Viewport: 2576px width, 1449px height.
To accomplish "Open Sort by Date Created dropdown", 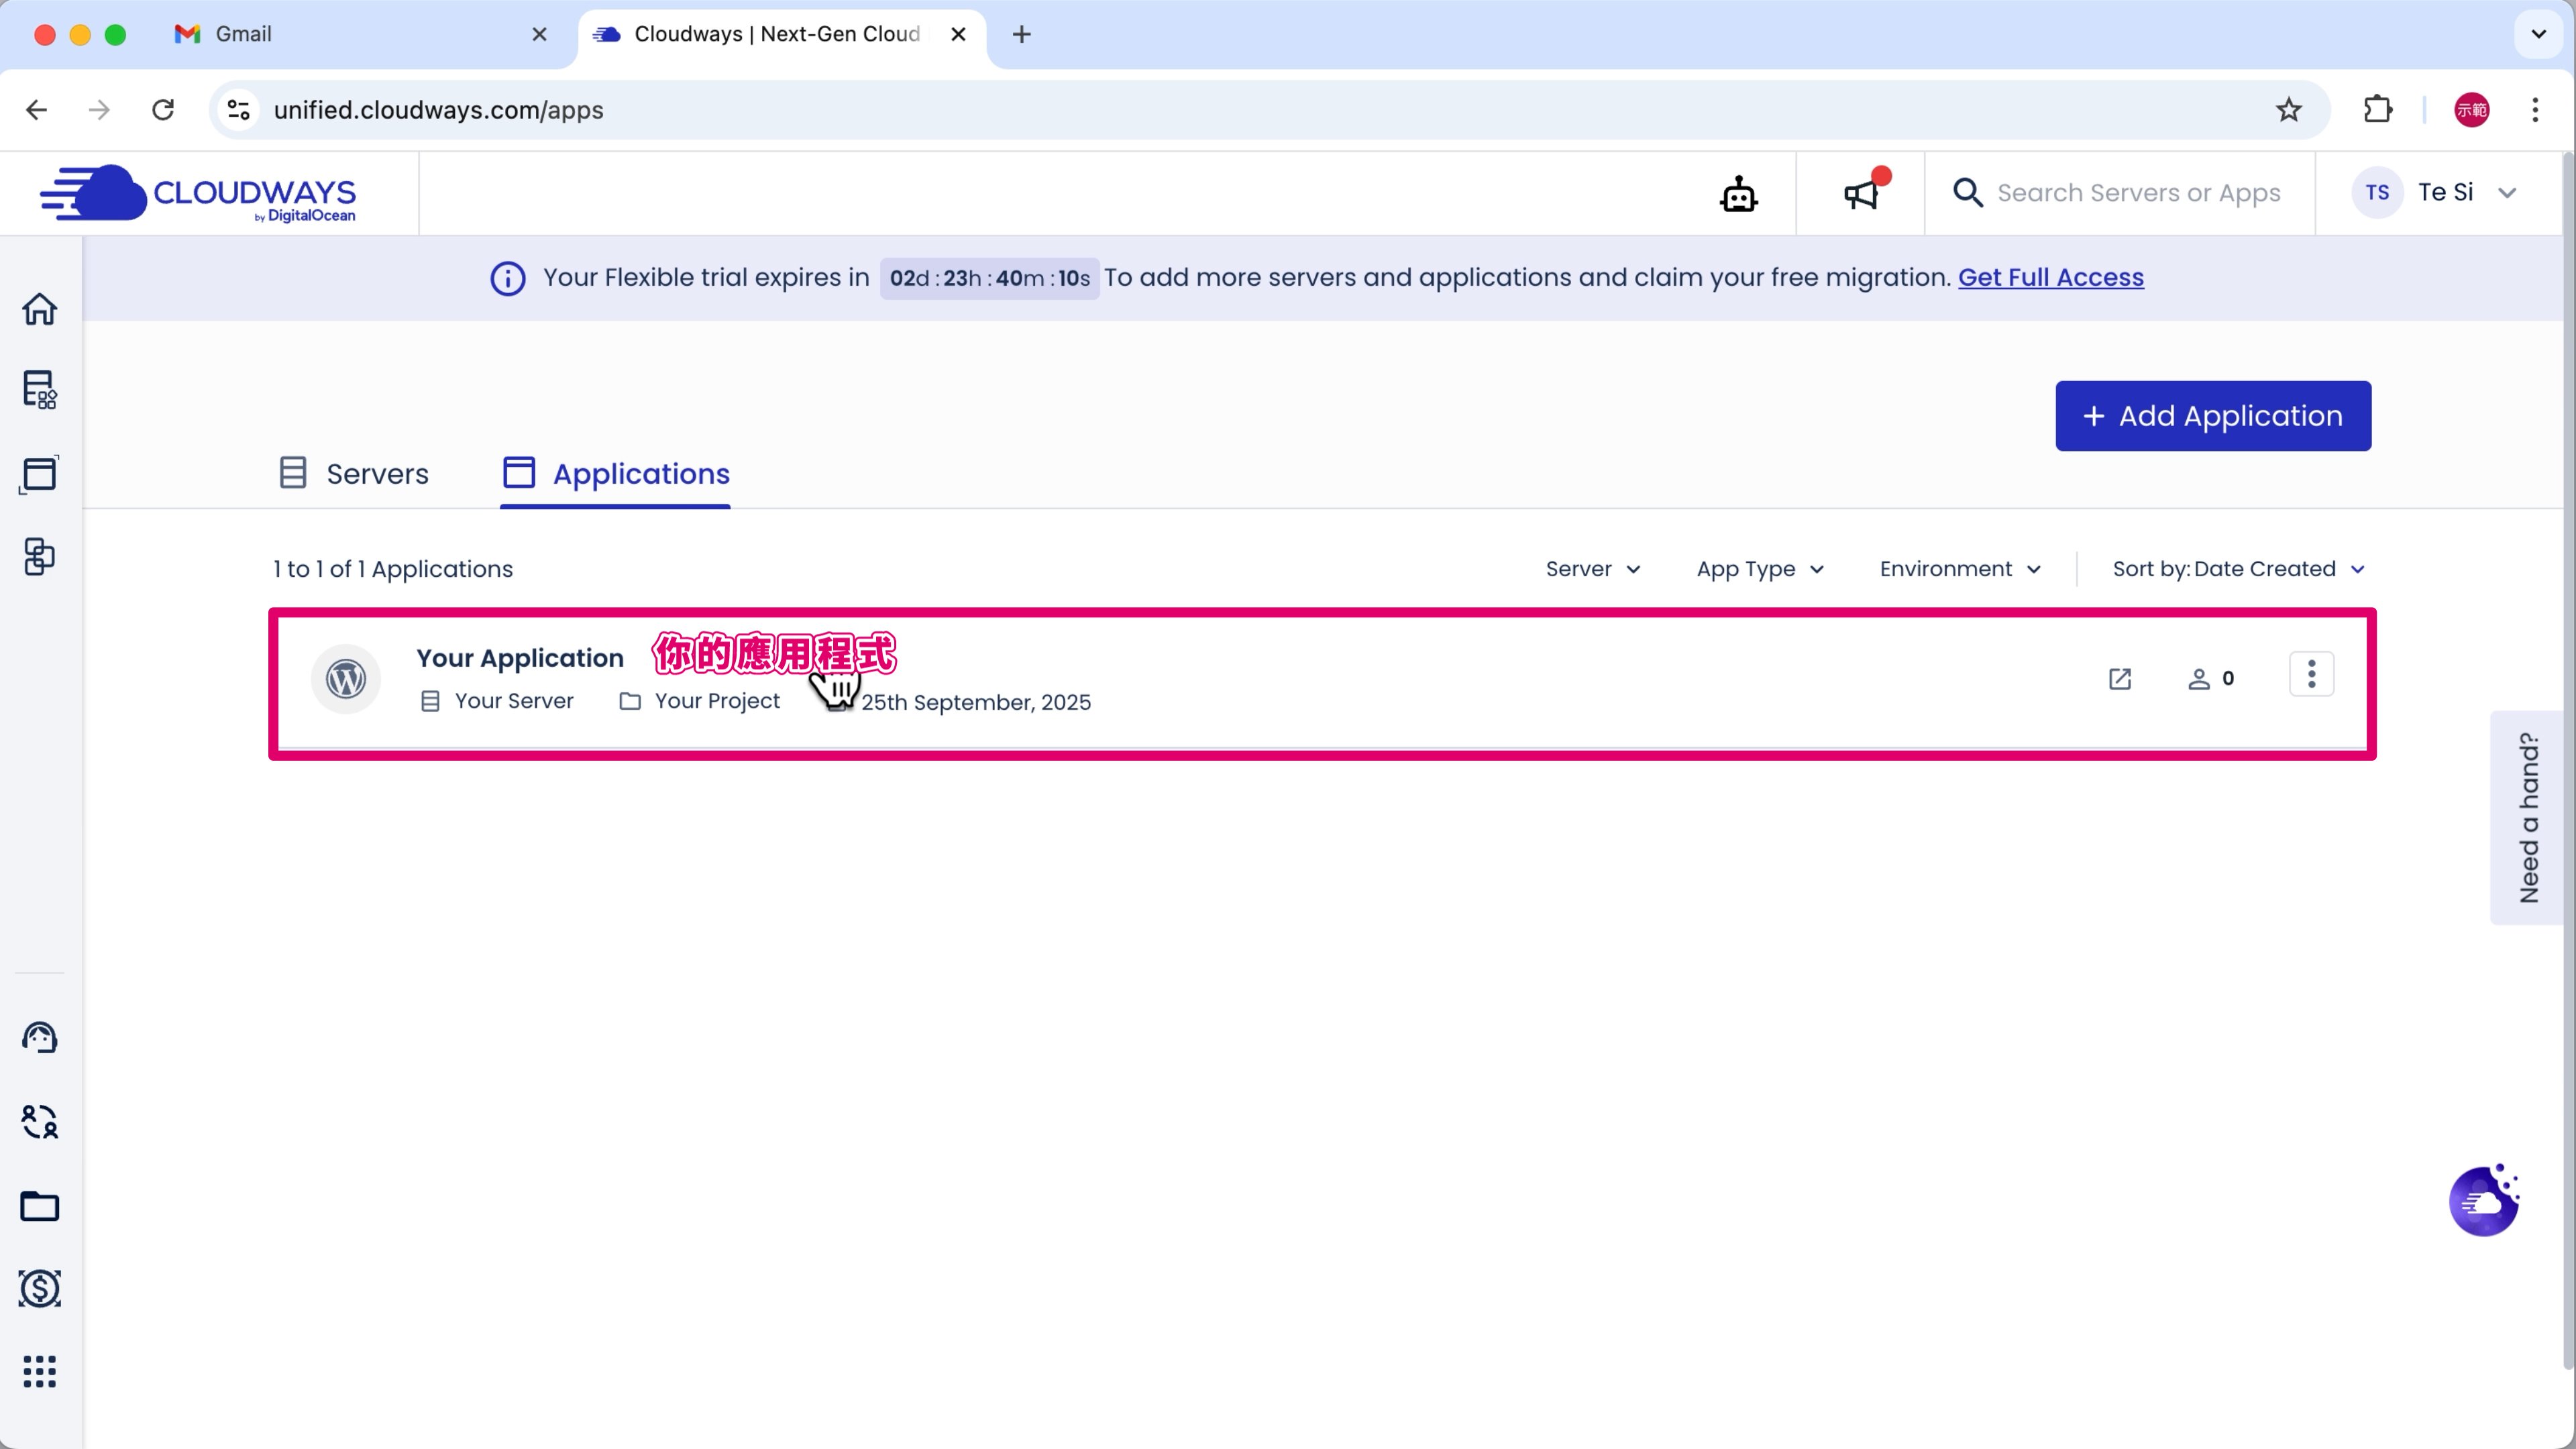I will tap(2238, 569).
